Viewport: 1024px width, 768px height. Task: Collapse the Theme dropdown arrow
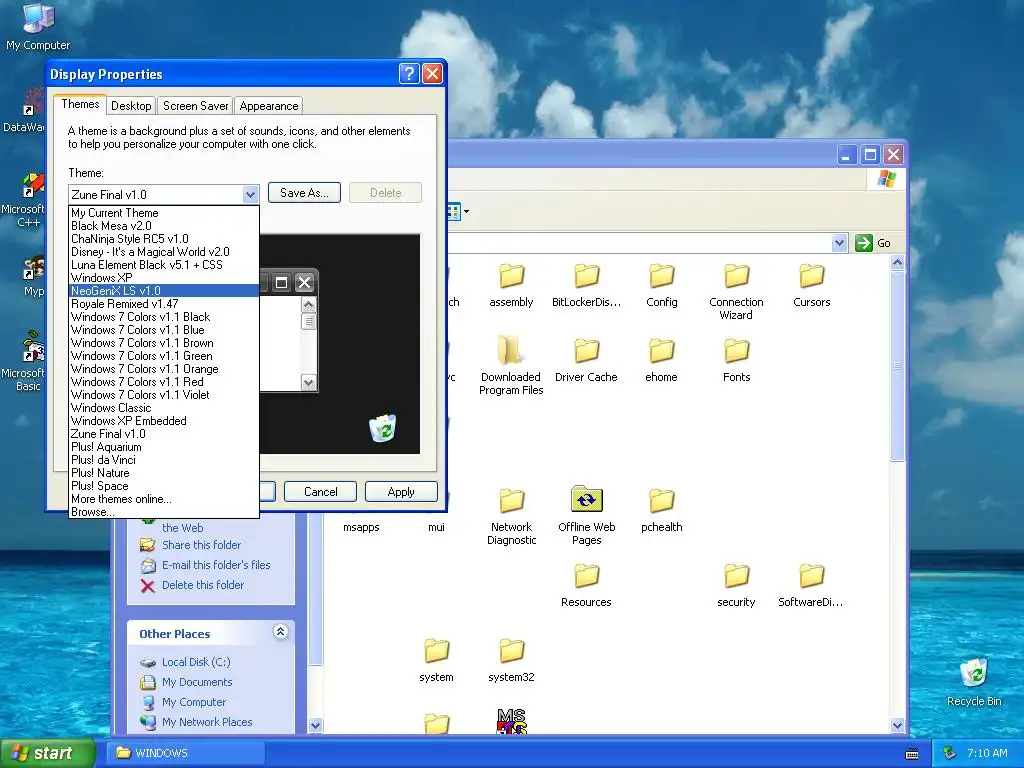(250, 194)
